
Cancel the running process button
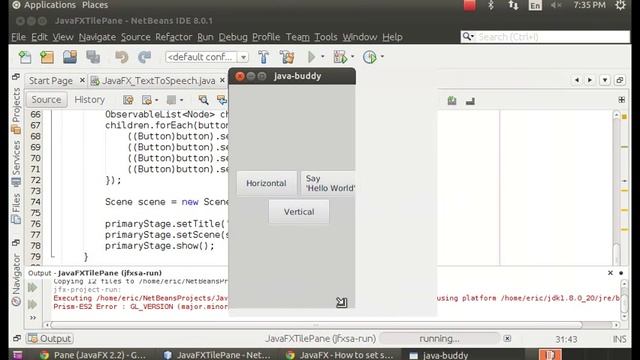click(507, 338)
